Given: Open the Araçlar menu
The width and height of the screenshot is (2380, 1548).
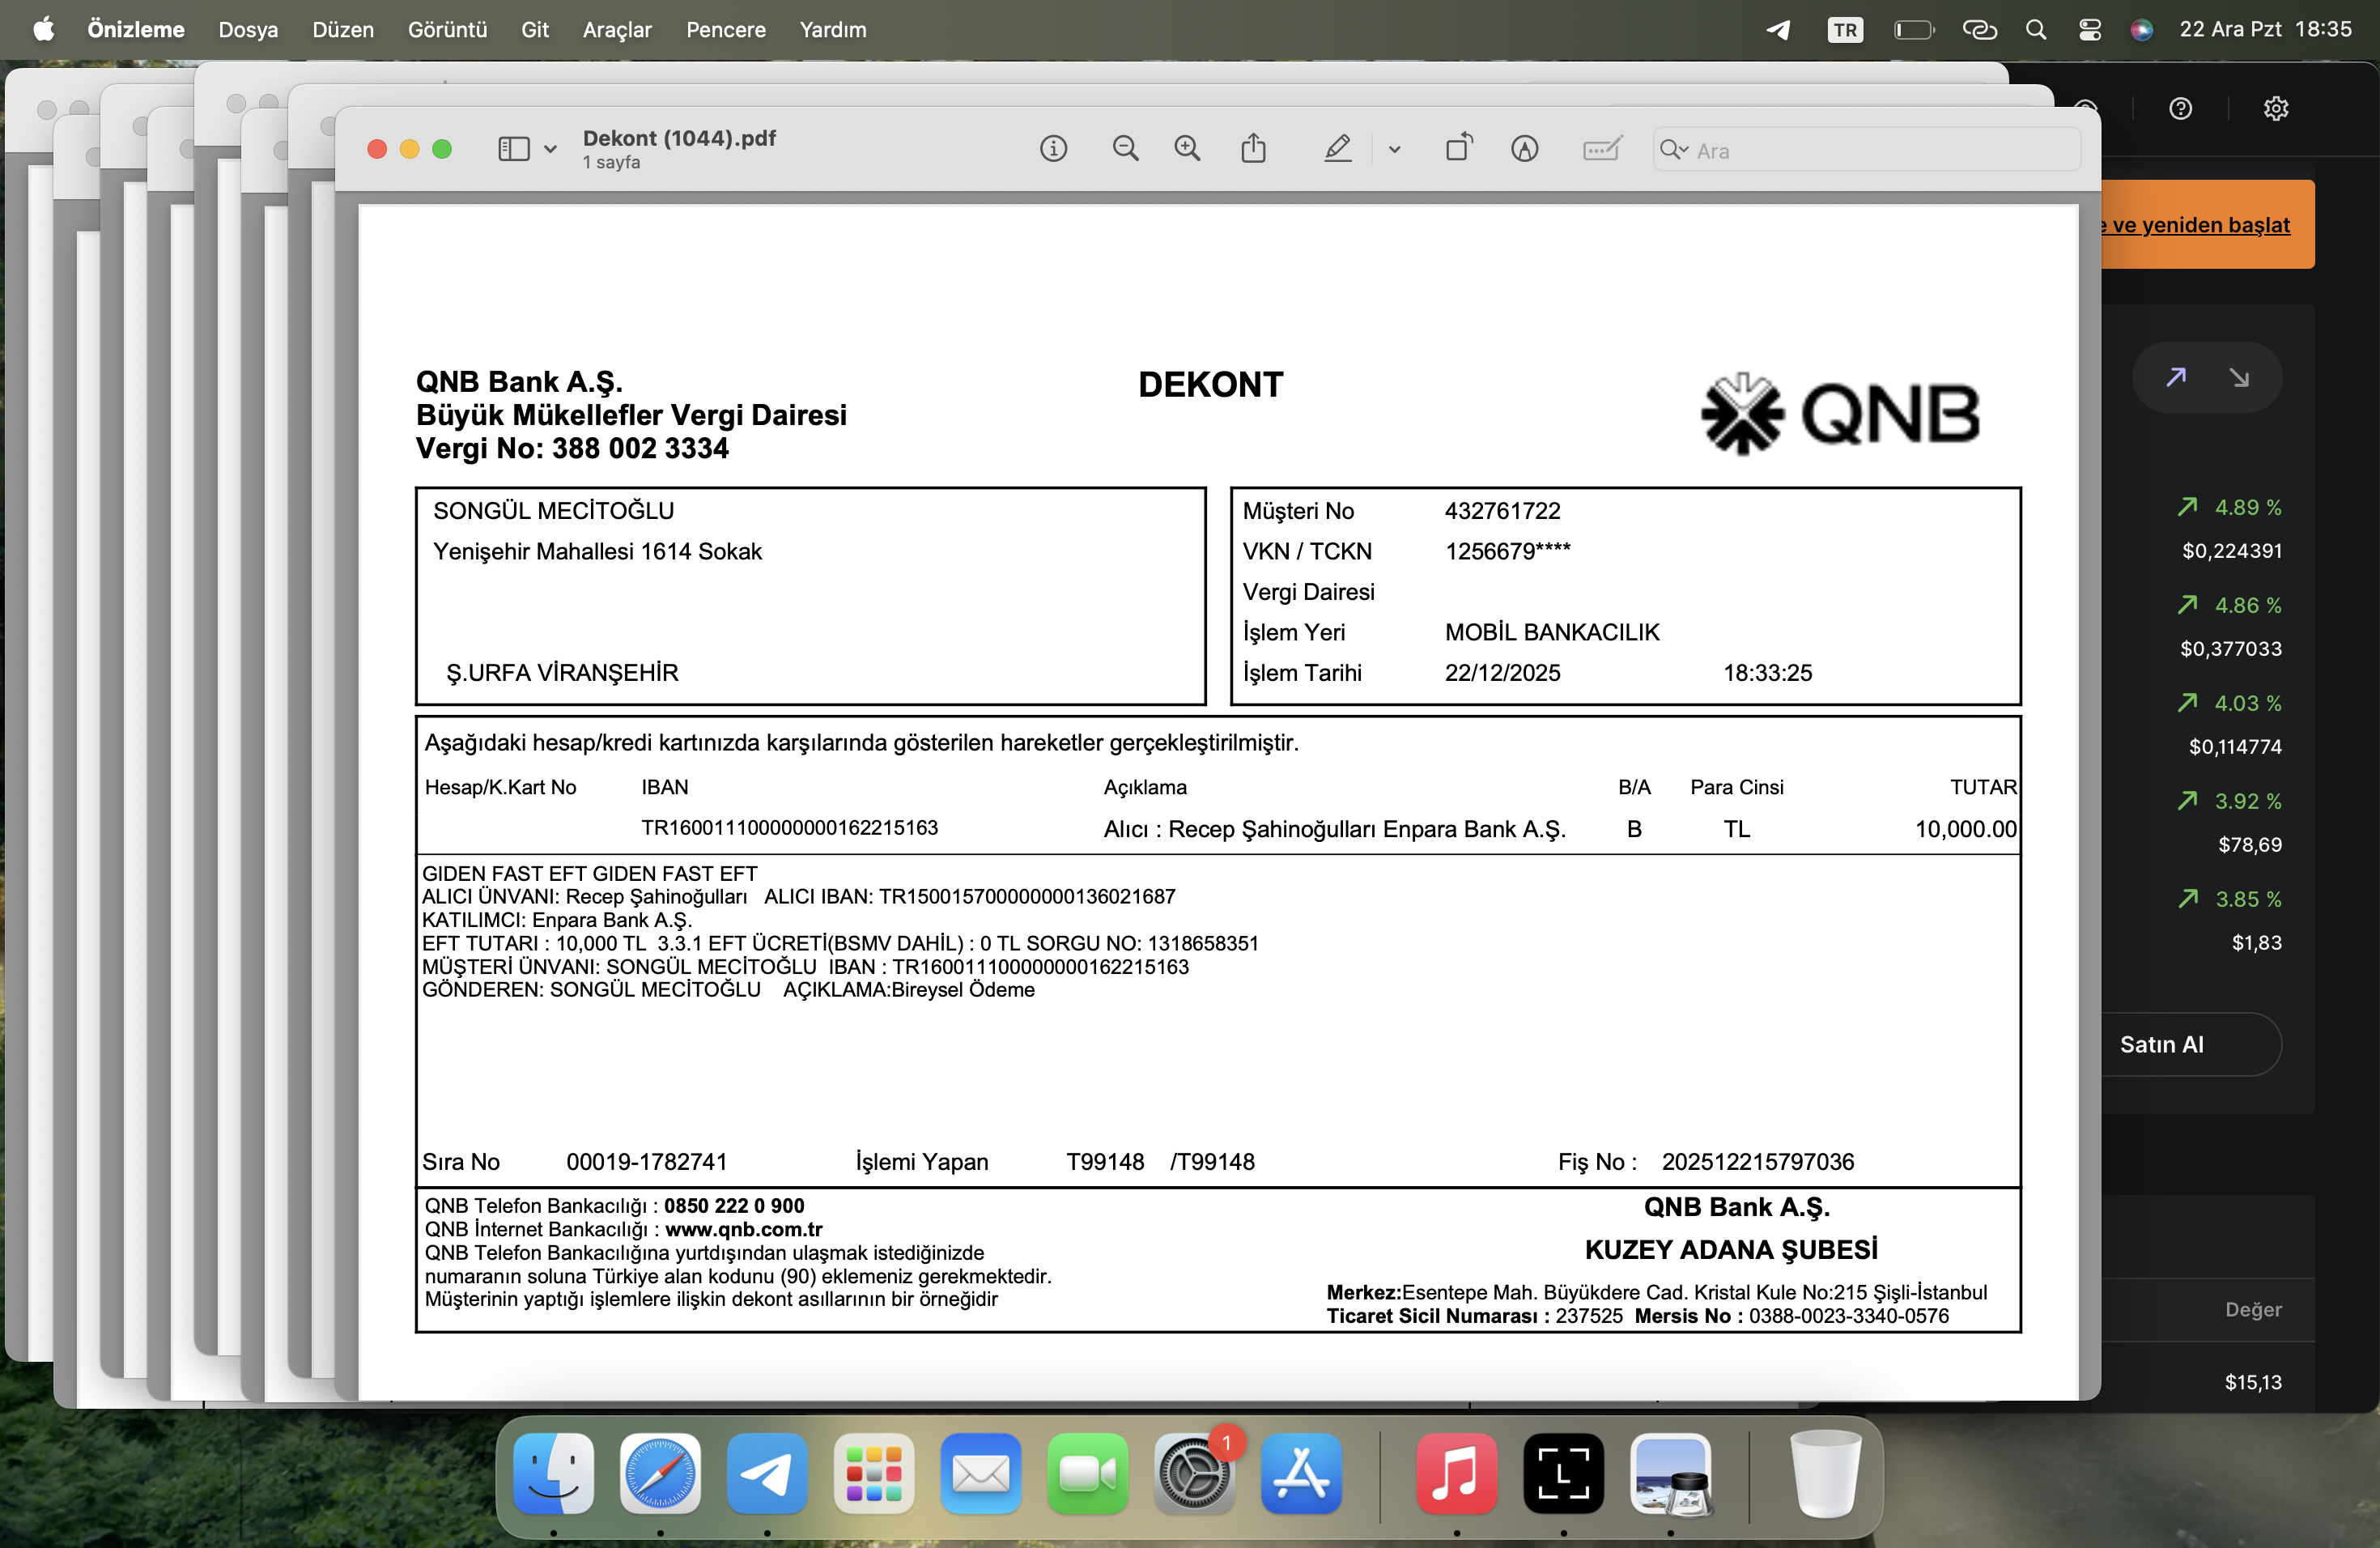Looking at the screenshot, I should point(617,30).
